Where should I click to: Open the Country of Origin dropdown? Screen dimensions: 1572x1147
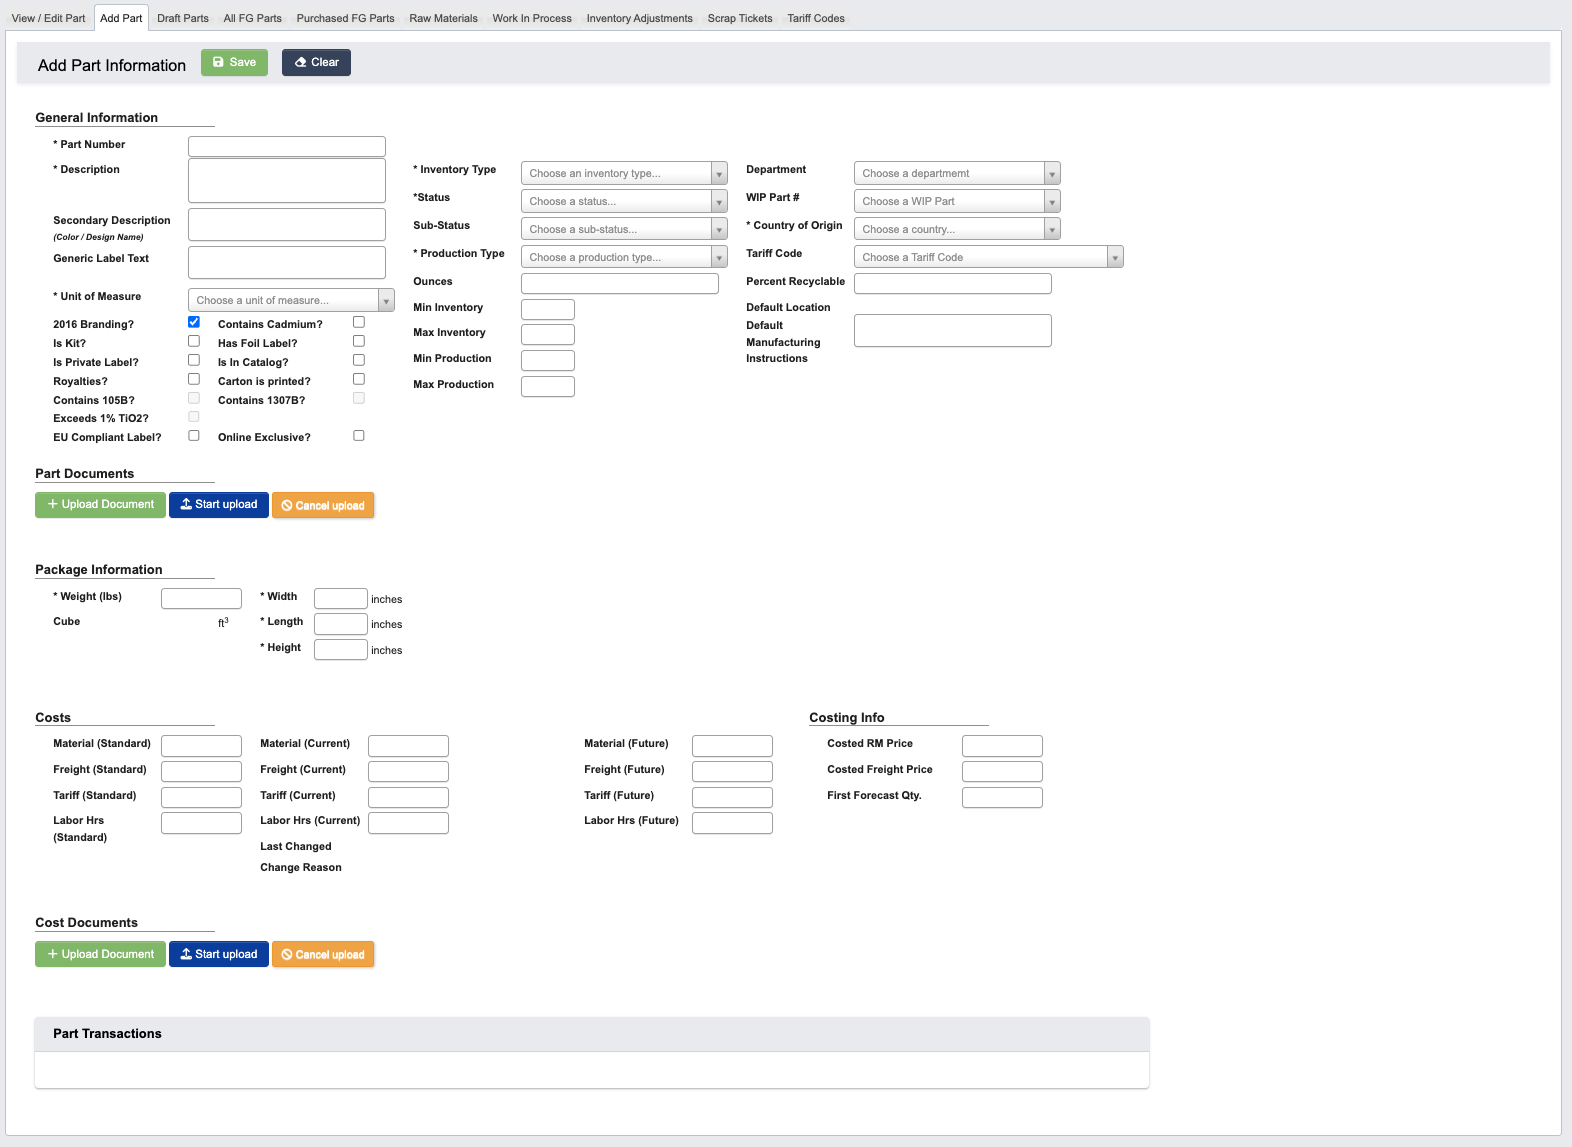pos(957,229)
